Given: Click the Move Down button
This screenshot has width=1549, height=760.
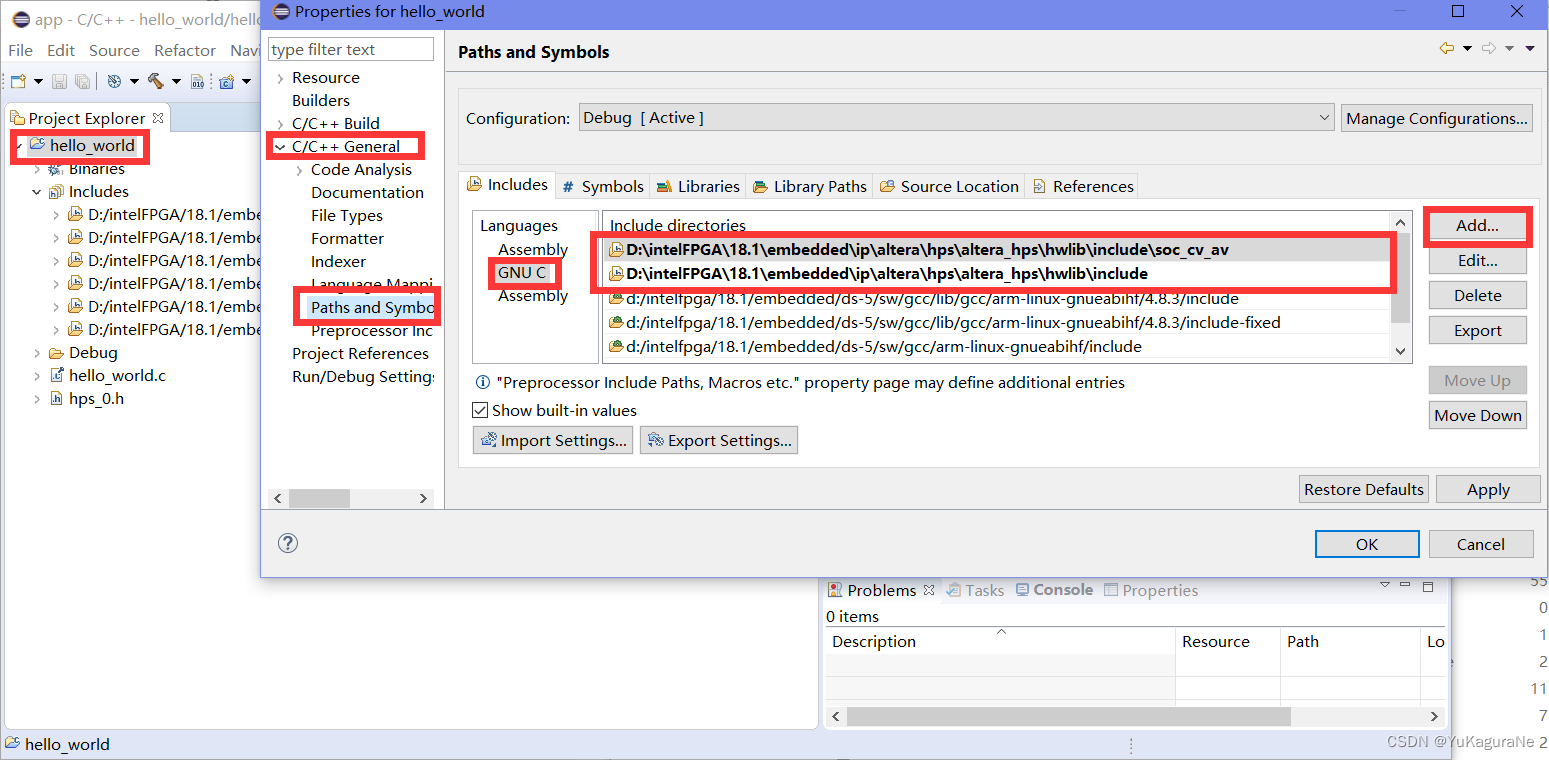Looking at the screenshot, I should [1477, 415].
